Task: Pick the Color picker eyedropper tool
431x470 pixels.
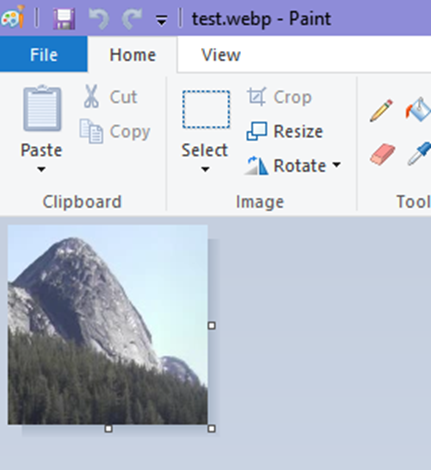Action: [x=419, y=153]
